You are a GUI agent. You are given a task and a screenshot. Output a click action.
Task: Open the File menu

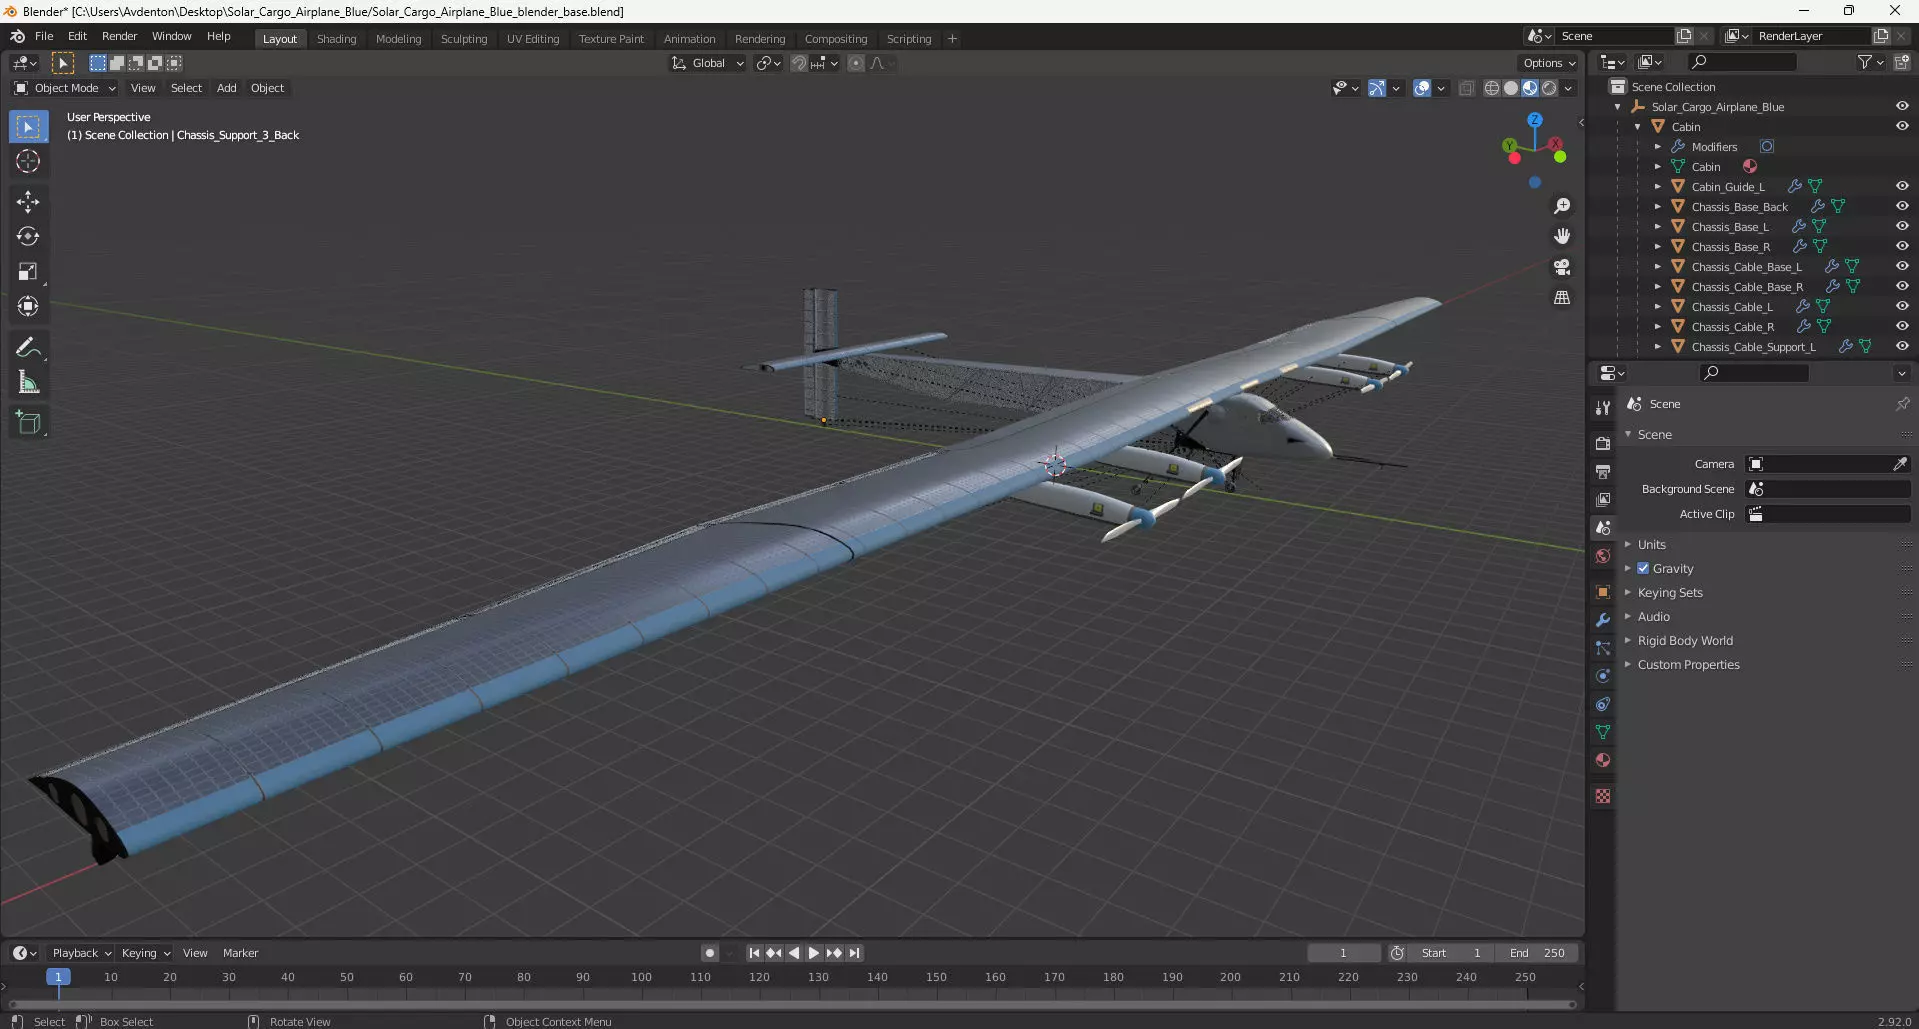[x=44, y=36]
